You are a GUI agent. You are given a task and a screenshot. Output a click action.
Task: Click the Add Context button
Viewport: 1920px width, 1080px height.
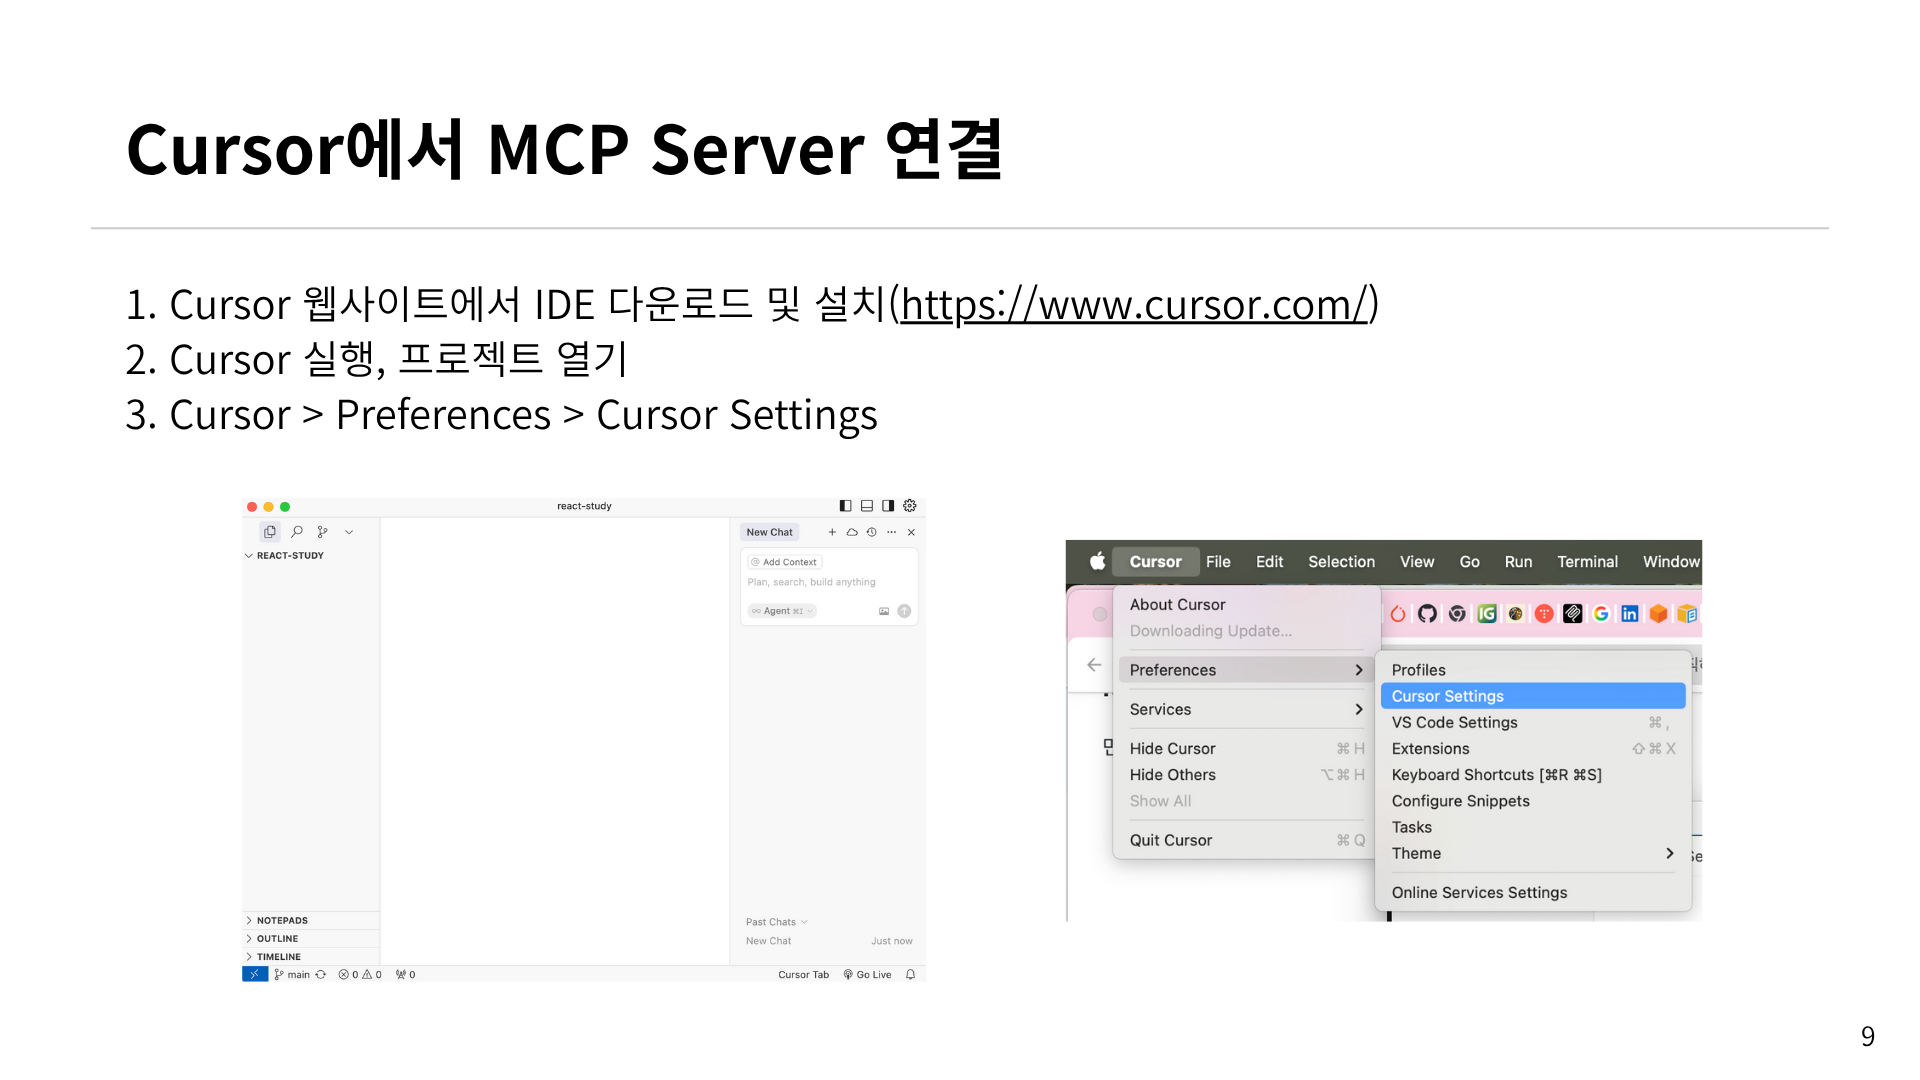(x=785, y=562)
